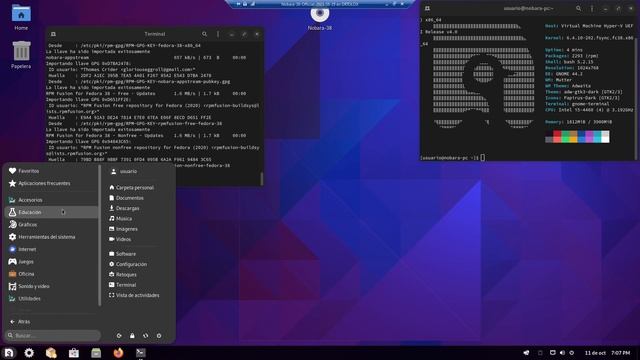
Task: Open the Utilidades category
Action: 51,298
